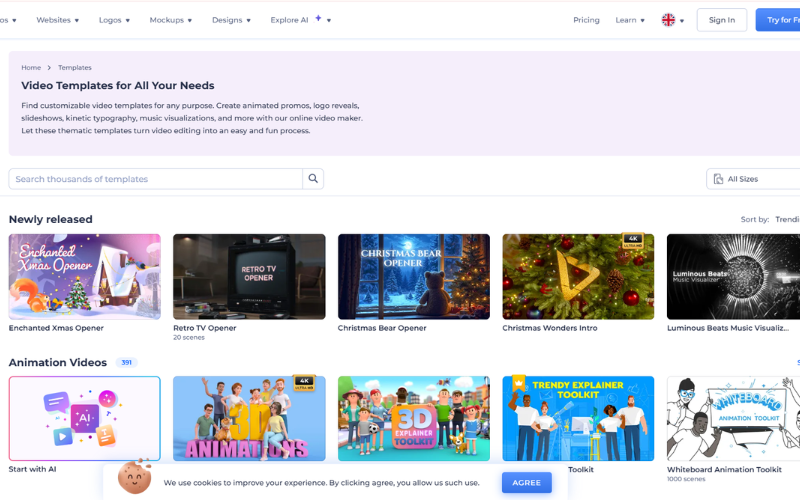Go to the Pricing page

(586, 20)
